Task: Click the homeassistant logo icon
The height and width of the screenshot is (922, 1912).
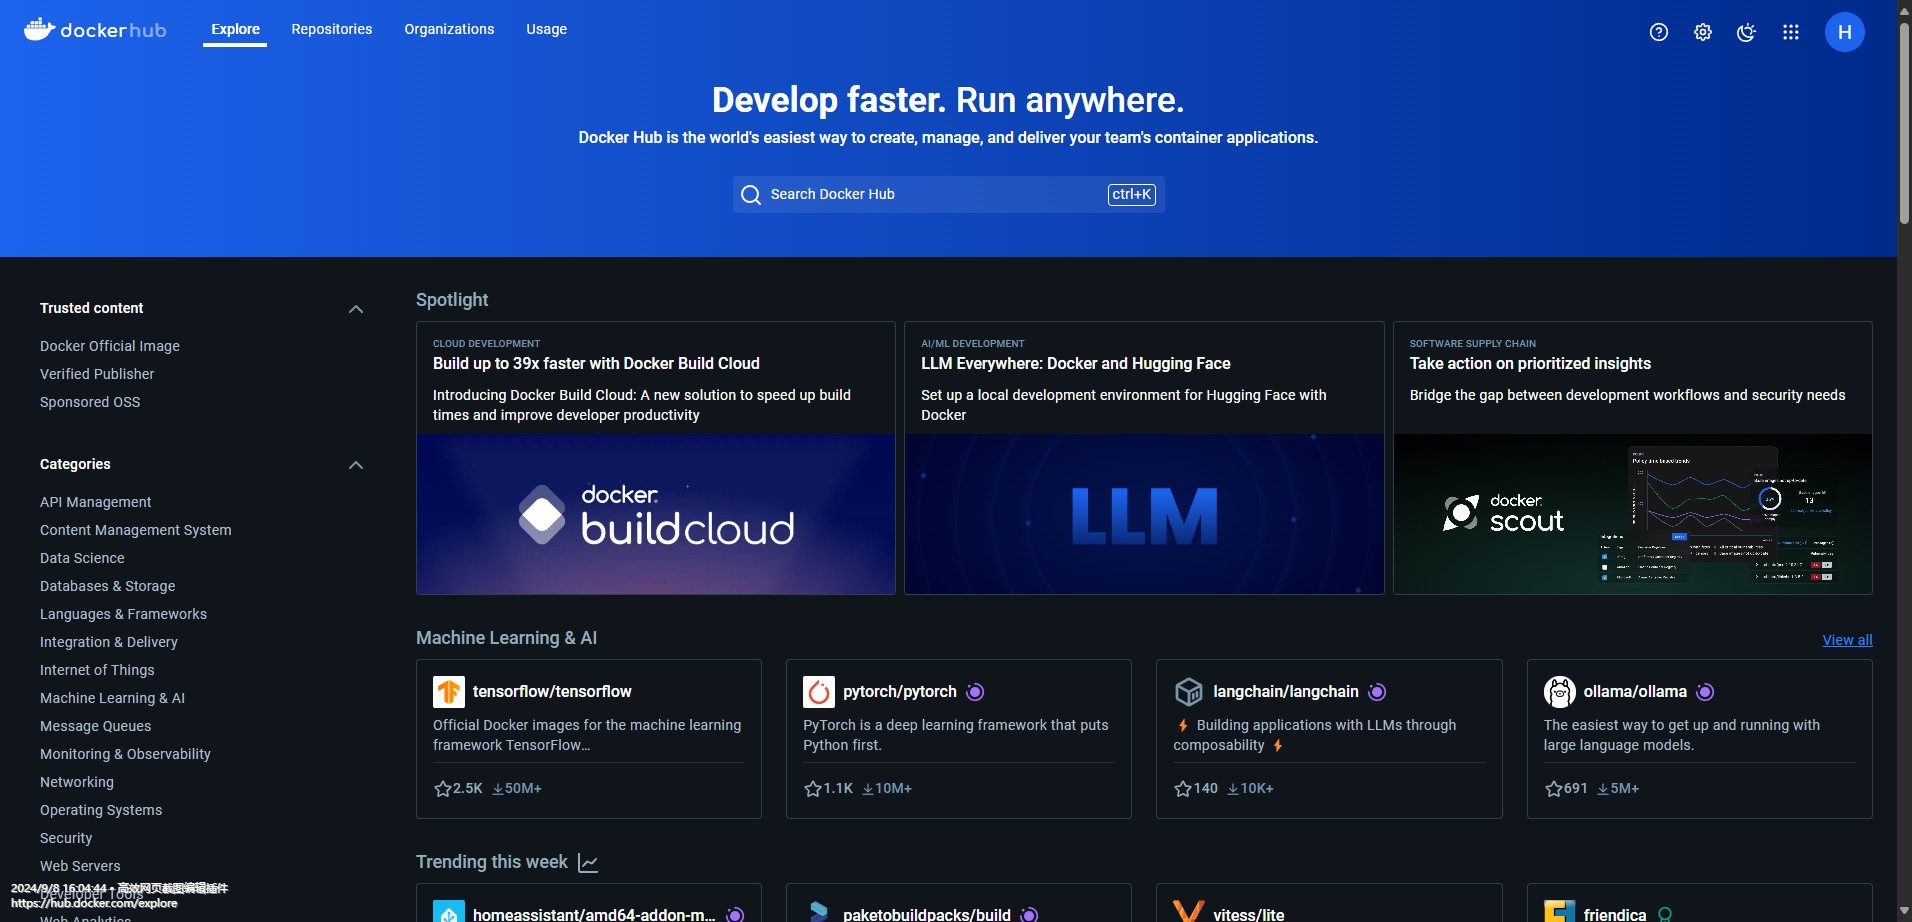Action: pyautogui.click(x=449, y=911)
